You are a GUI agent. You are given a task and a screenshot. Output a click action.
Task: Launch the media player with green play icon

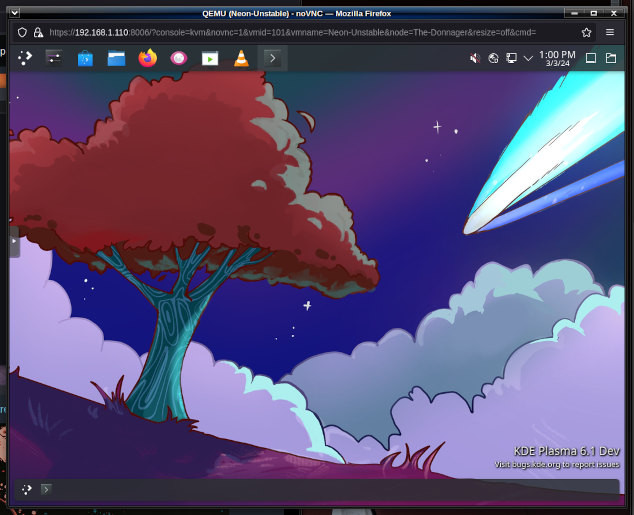coord(210,58)
